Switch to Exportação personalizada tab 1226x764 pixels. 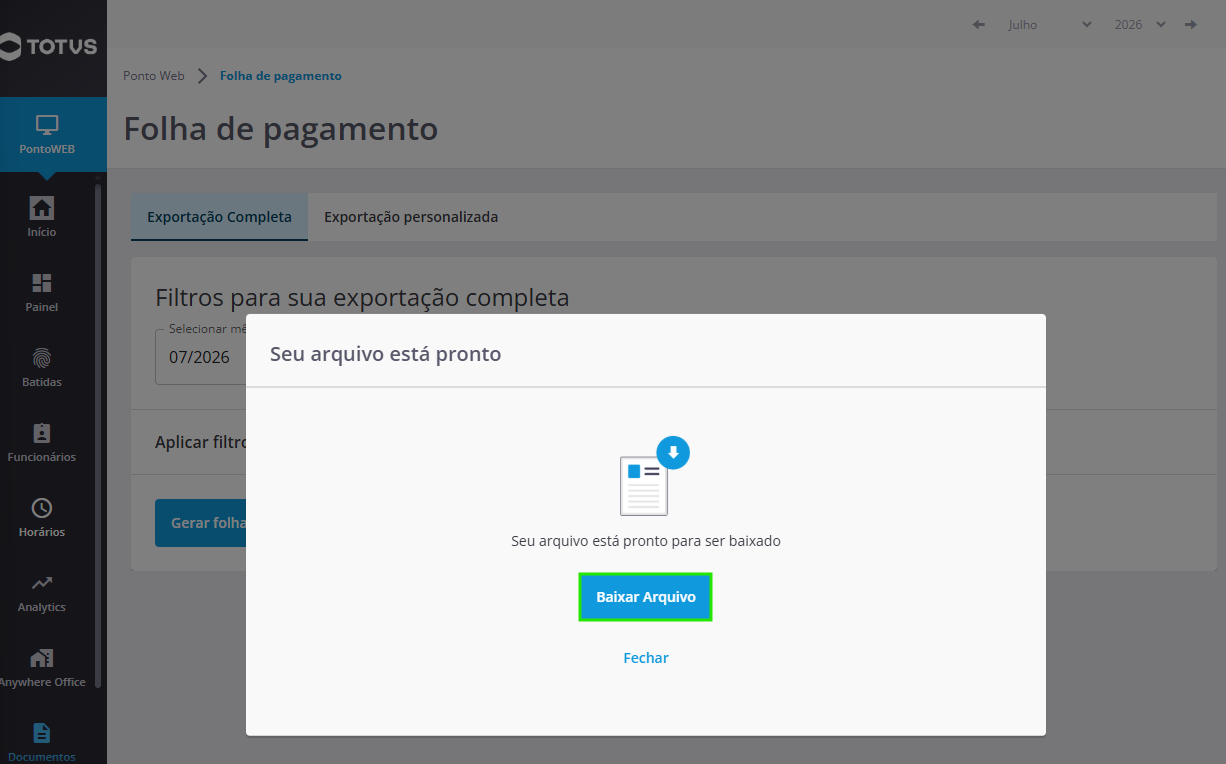[411, 217]
